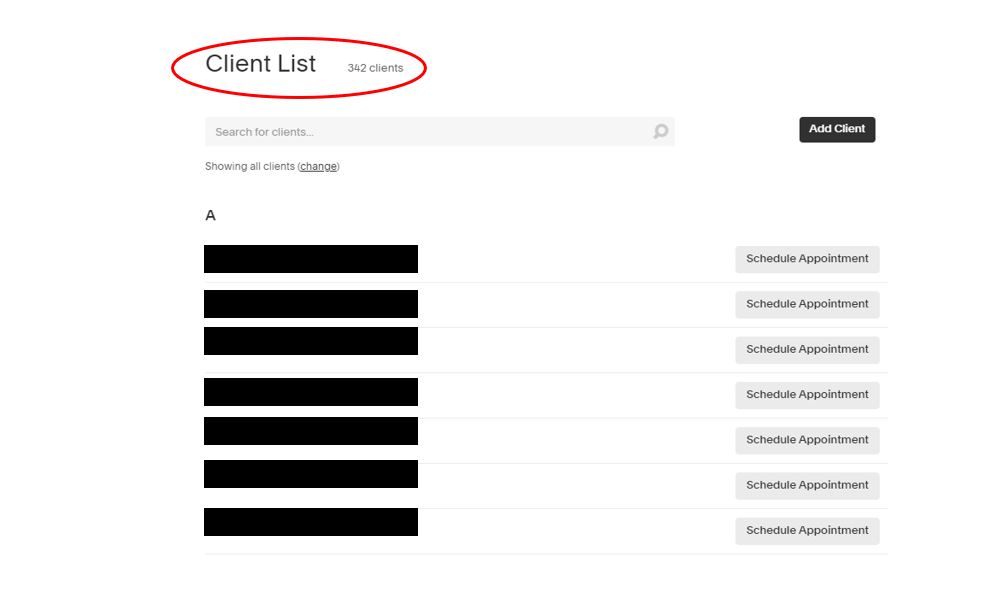
Task: Schedule appointment for fifth client
Action: (807, 440)
